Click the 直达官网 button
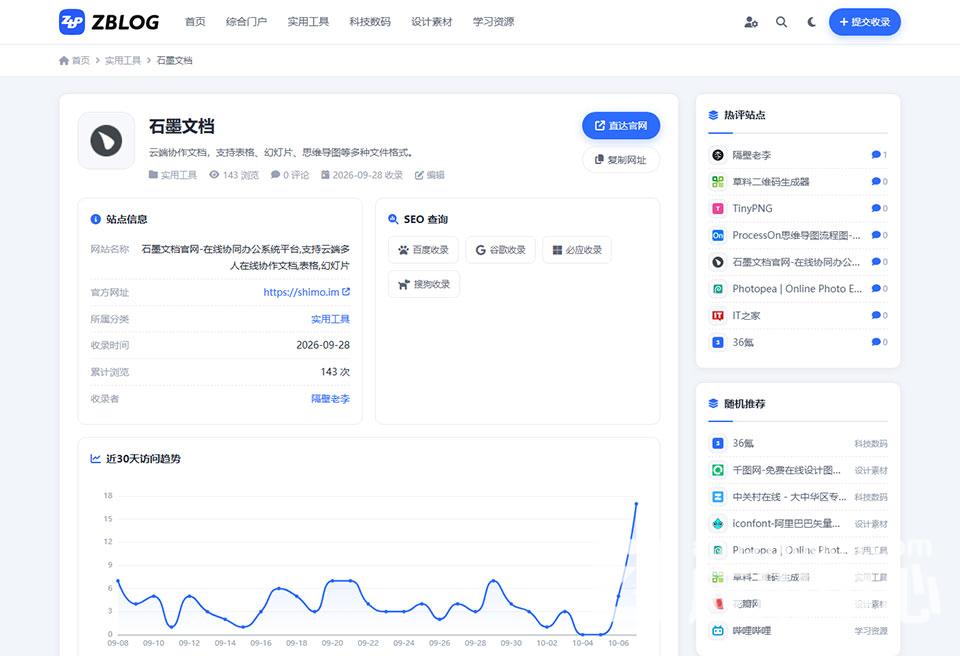Screen dimensions: 960x656 coord(621,126)
